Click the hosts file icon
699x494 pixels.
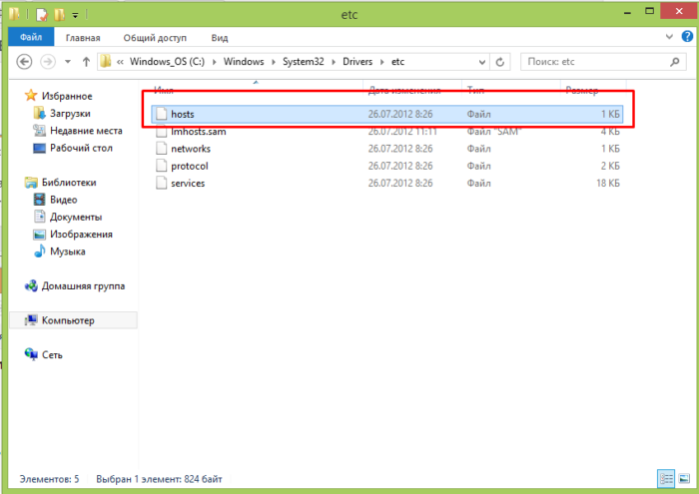tap(161, 114)
